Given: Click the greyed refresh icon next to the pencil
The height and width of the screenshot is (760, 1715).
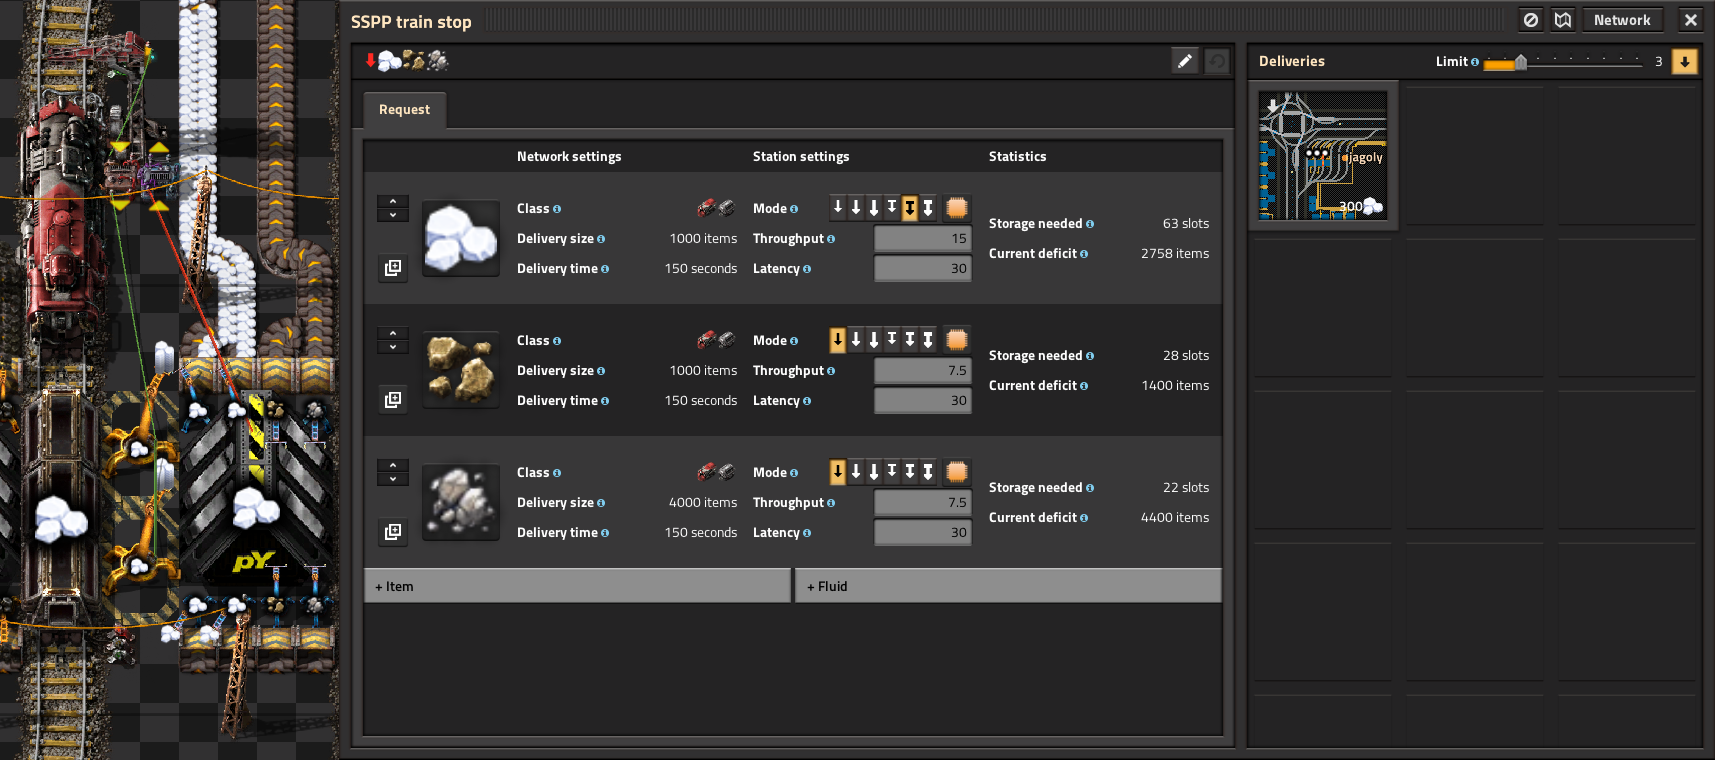Looking at the screenshot, I should click(x=1217, y=61).
